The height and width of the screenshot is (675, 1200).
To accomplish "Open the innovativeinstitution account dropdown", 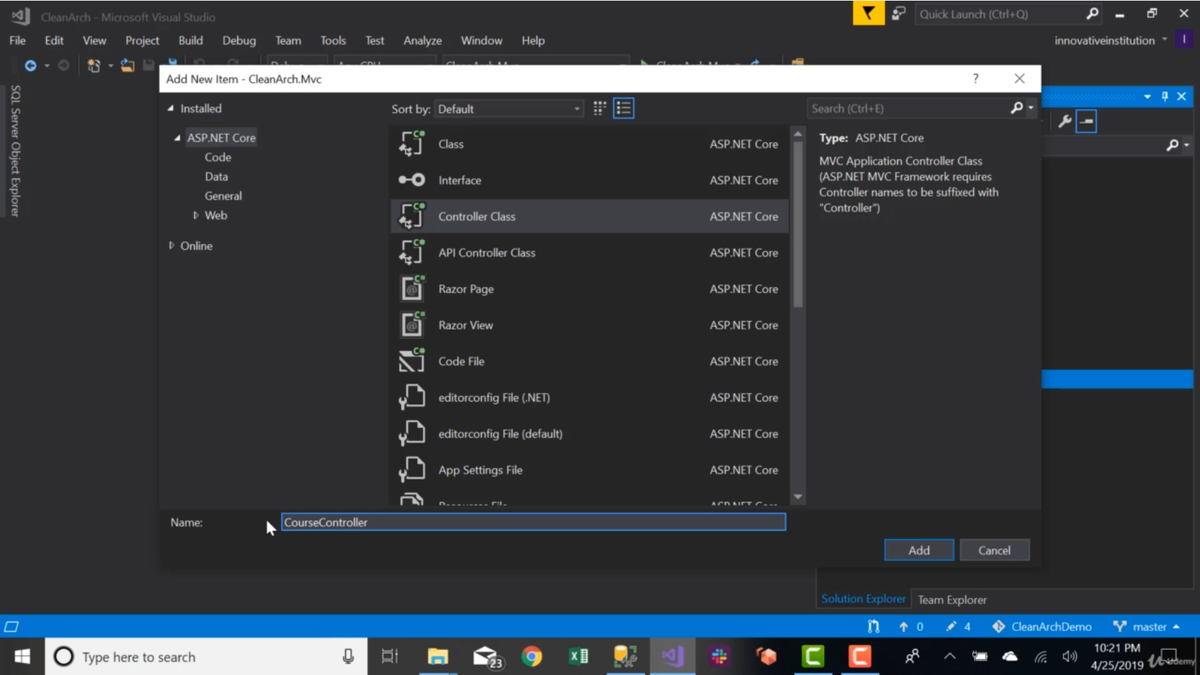I will 1110,40.
